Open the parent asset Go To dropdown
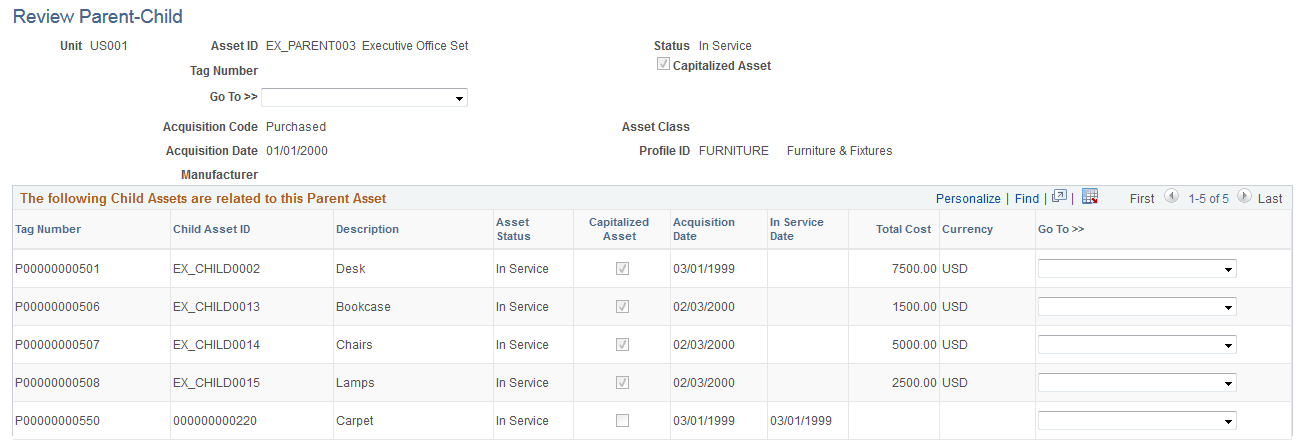This screenshot has width=1298, height=446. click(364, 97)
